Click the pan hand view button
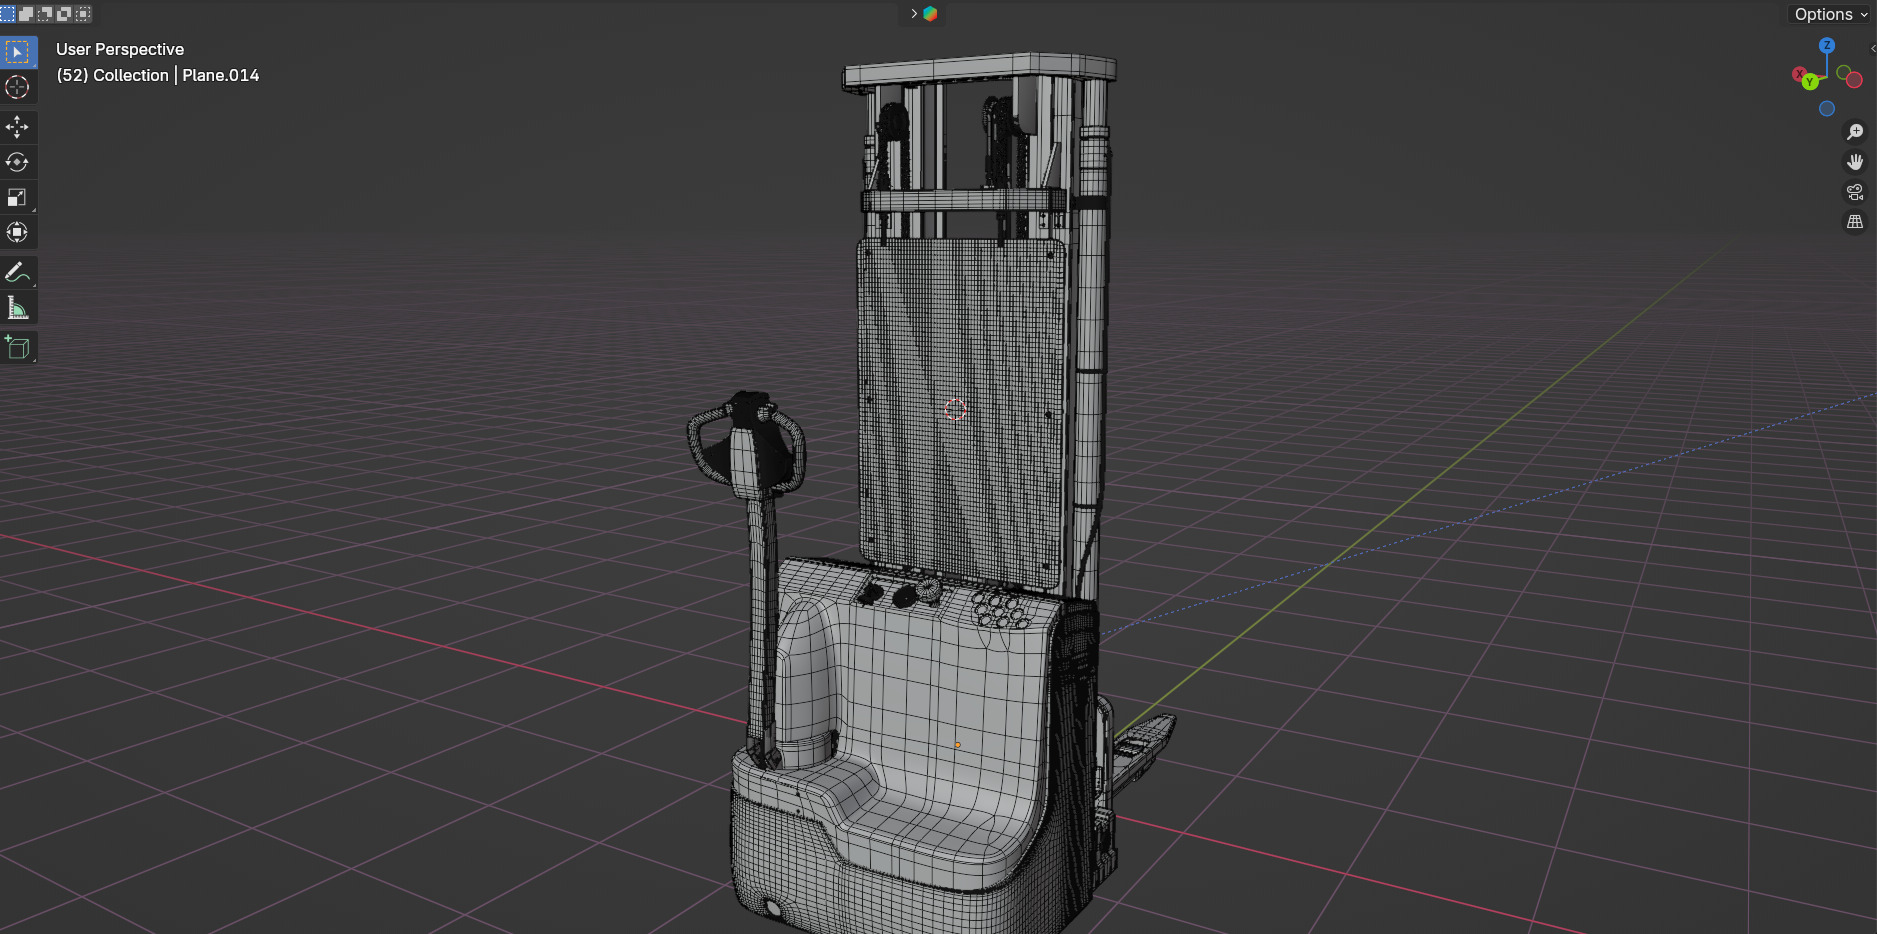The image size is (1877, 934). point(1855,162)
